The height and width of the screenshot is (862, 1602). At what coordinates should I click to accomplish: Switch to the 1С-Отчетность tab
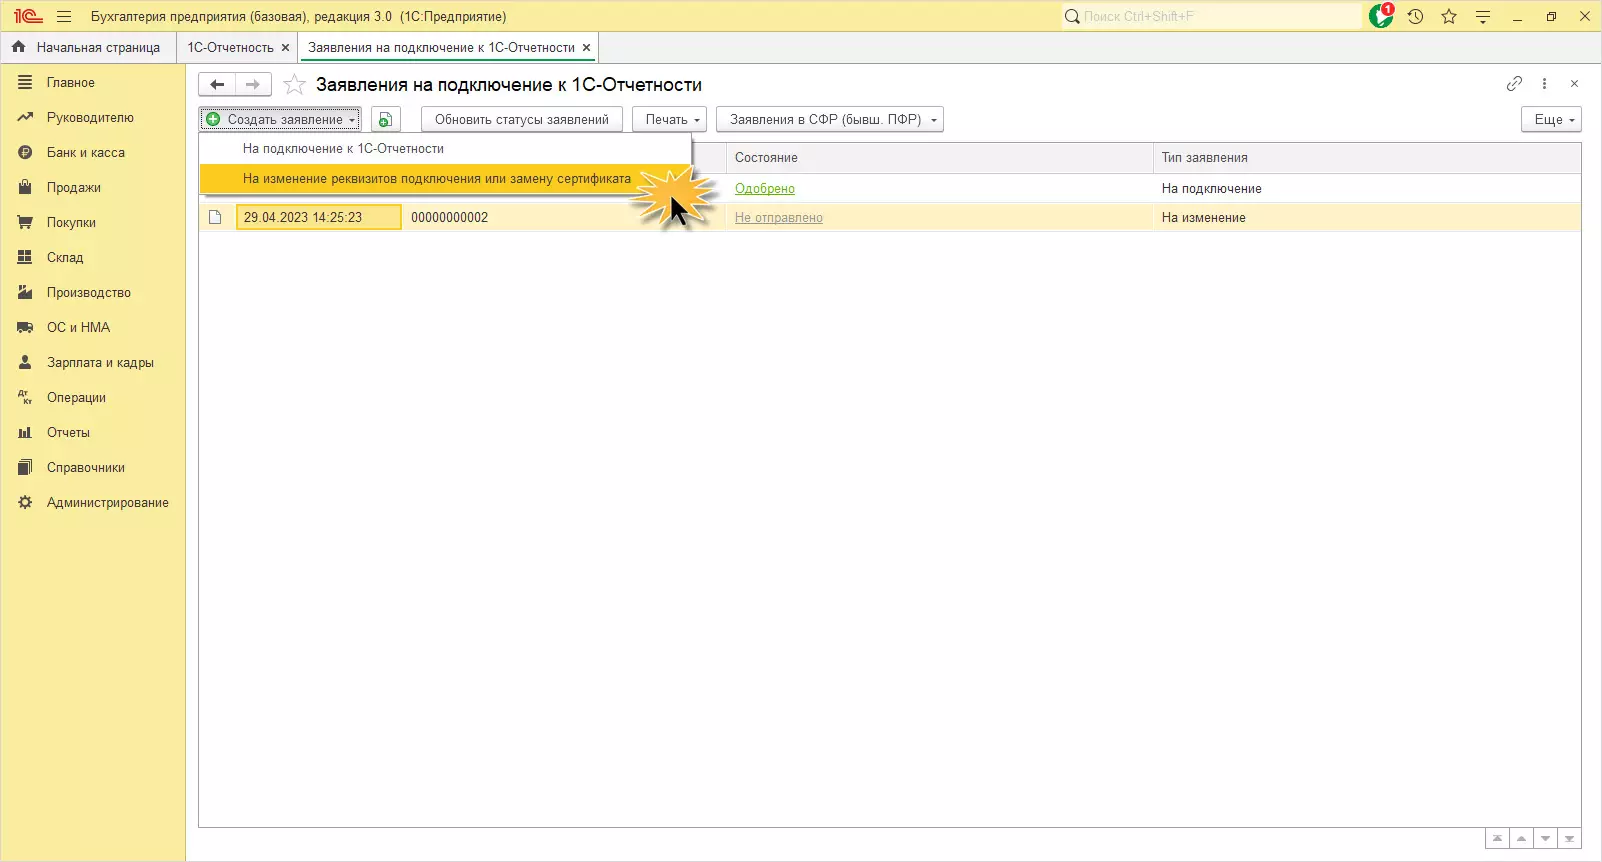230,47
